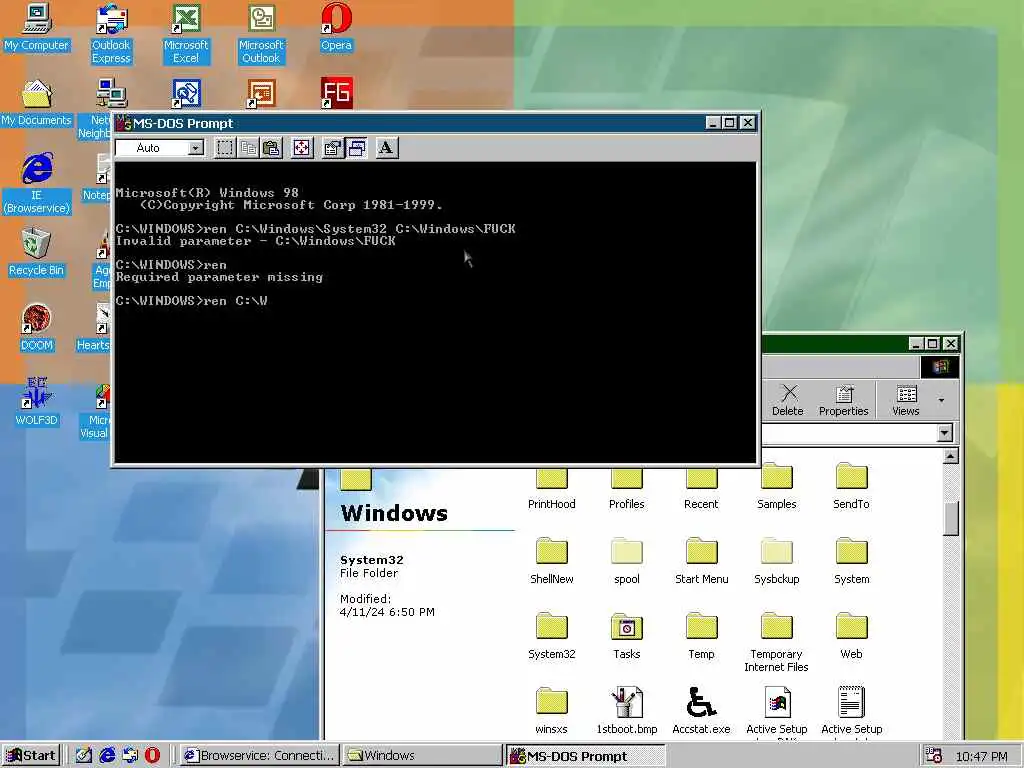
Task: Click inside the black MS-DOS command area
Action: click(x=435, y=312)
